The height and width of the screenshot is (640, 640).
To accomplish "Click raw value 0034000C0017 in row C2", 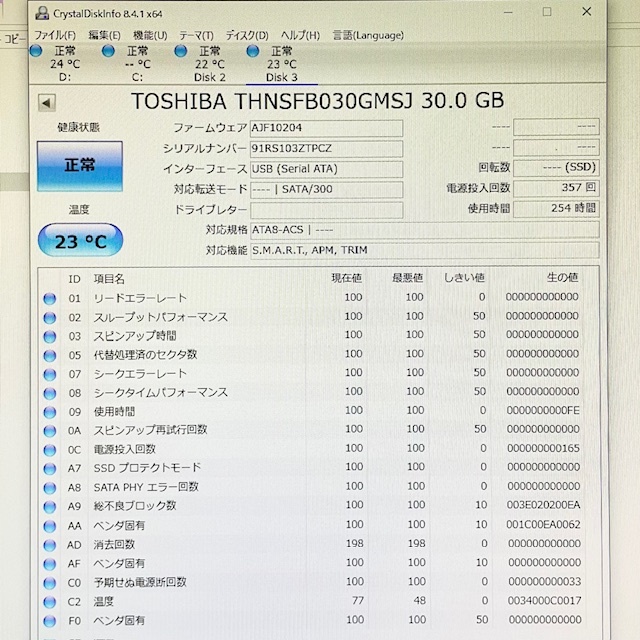I will pos(544,601).
